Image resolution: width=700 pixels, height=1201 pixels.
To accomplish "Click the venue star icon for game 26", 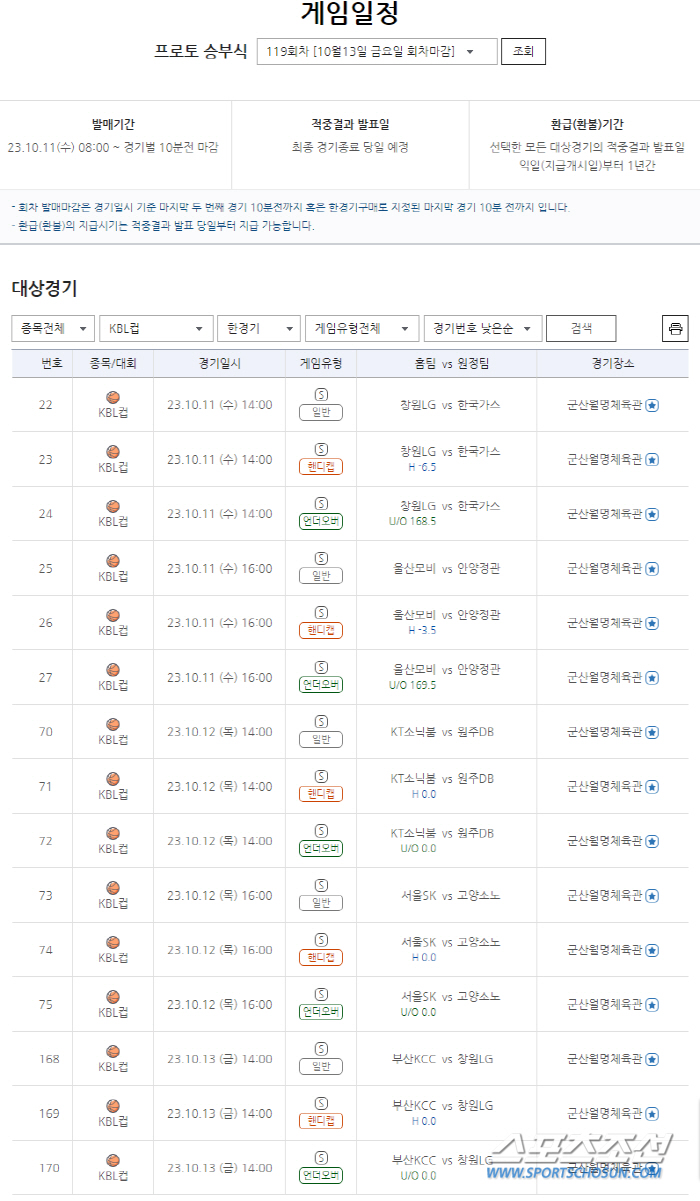I will (x=652, y=623).
